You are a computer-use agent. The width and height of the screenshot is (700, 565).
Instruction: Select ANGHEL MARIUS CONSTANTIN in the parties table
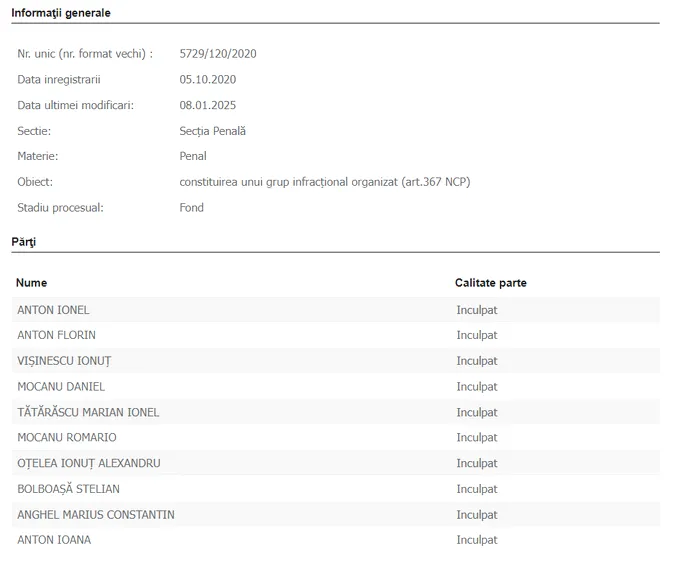tap(95, 515)
